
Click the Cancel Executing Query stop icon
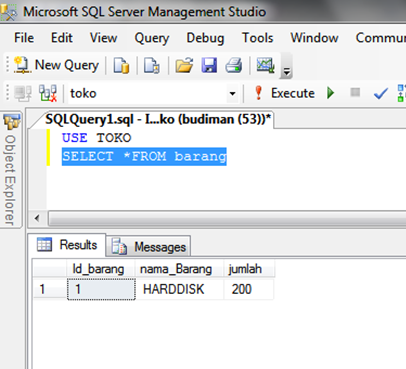(x=355, y=92)
